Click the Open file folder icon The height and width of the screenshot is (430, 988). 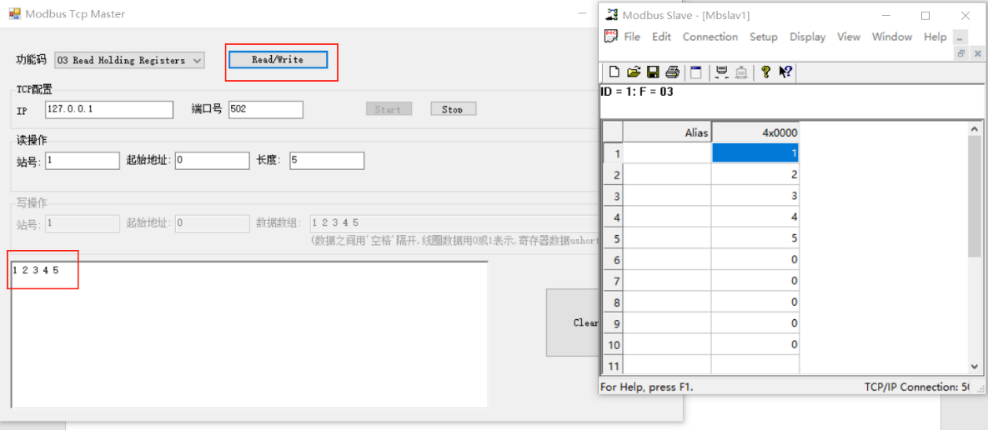coord(633,72)
